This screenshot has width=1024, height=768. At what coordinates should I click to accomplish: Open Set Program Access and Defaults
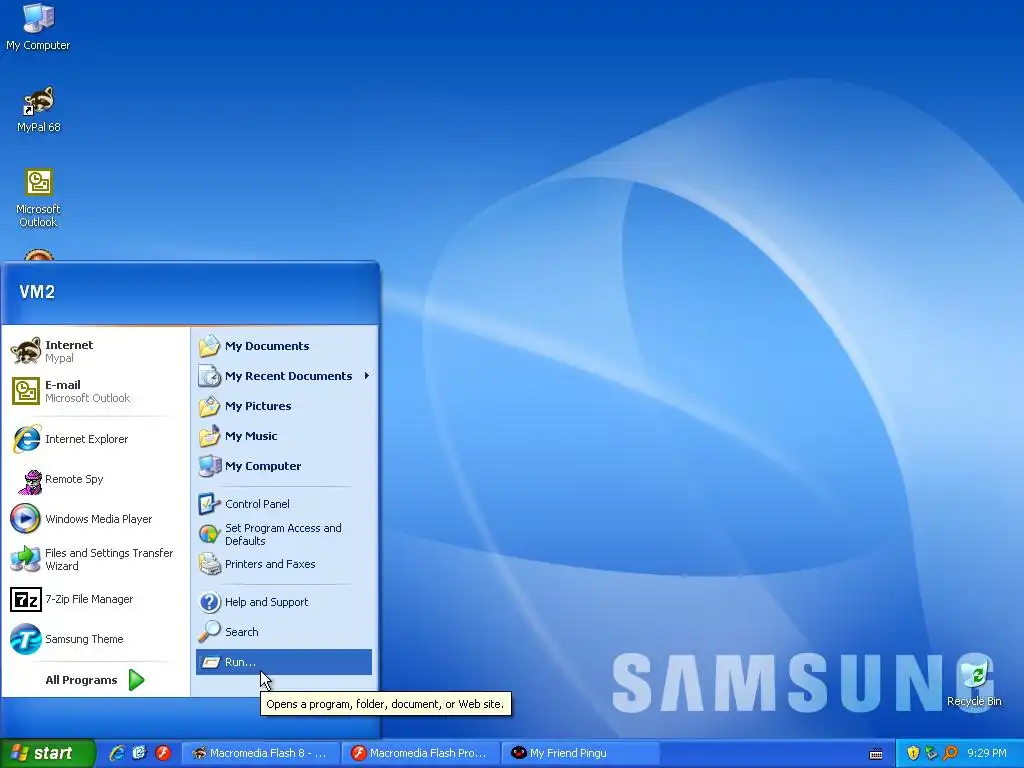[x=284, y=534]
